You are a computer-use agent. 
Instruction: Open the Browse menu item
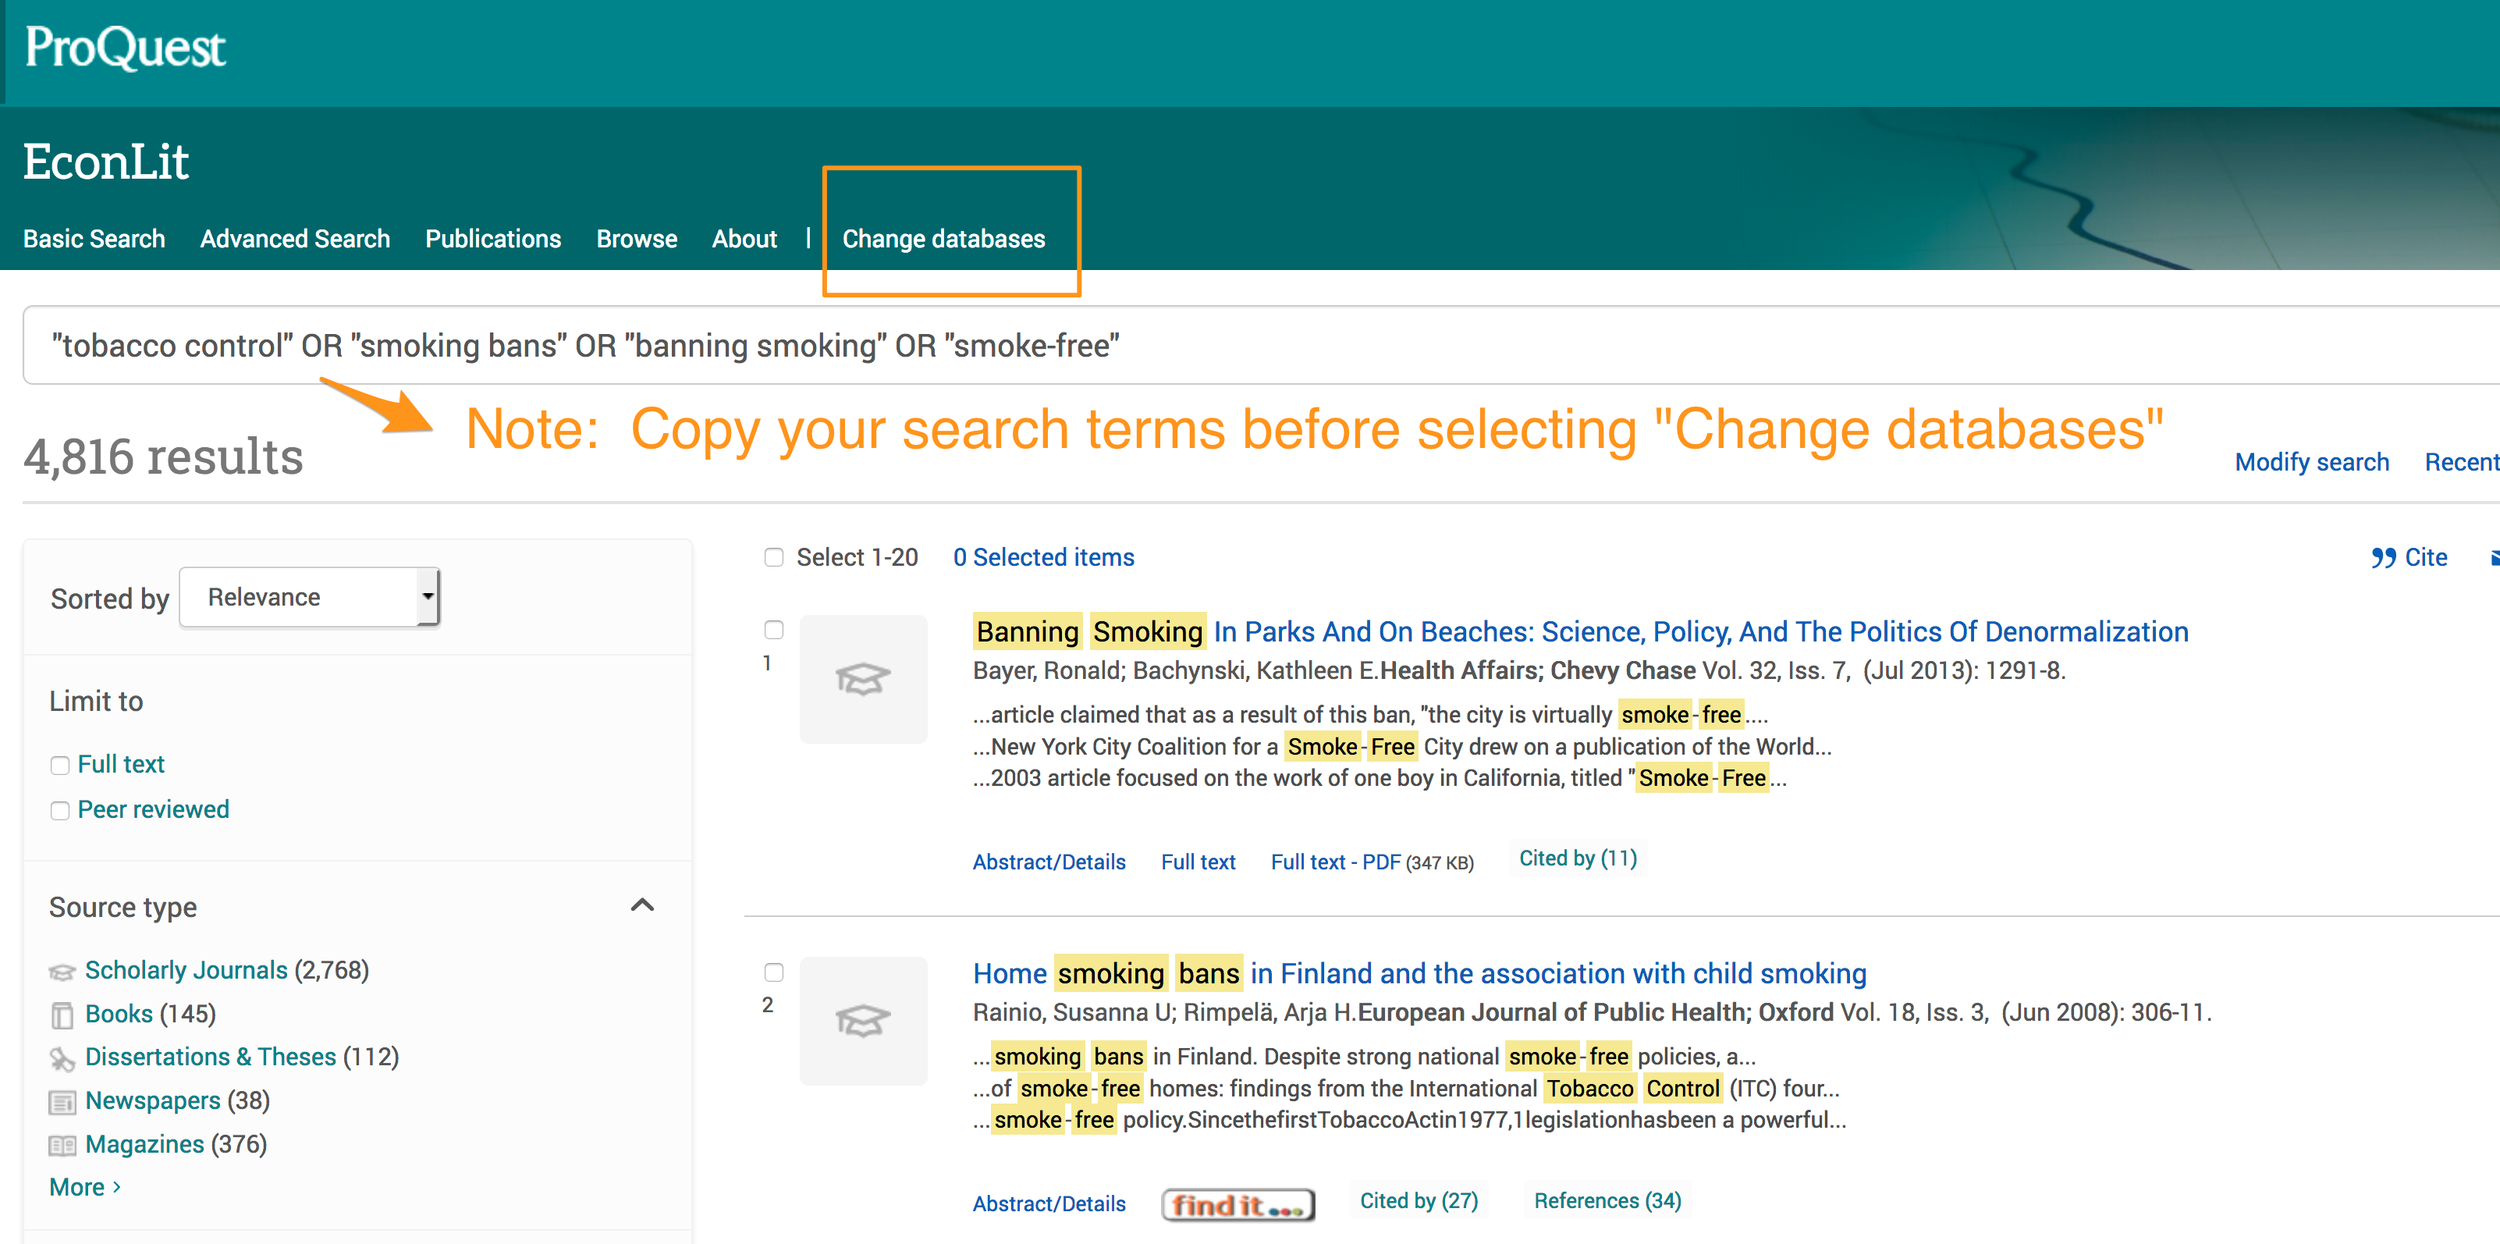point(637,239)
